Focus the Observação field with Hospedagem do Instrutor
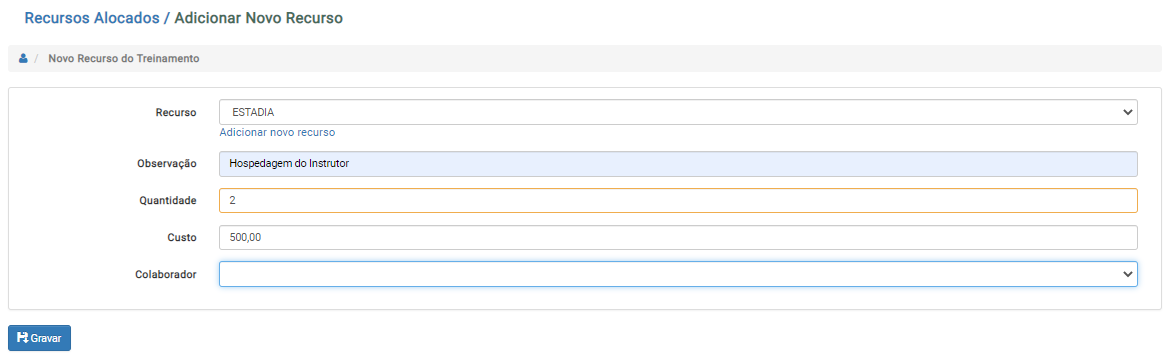Image resolution: width=1166 pixels, height=363 pixels. 678,164
